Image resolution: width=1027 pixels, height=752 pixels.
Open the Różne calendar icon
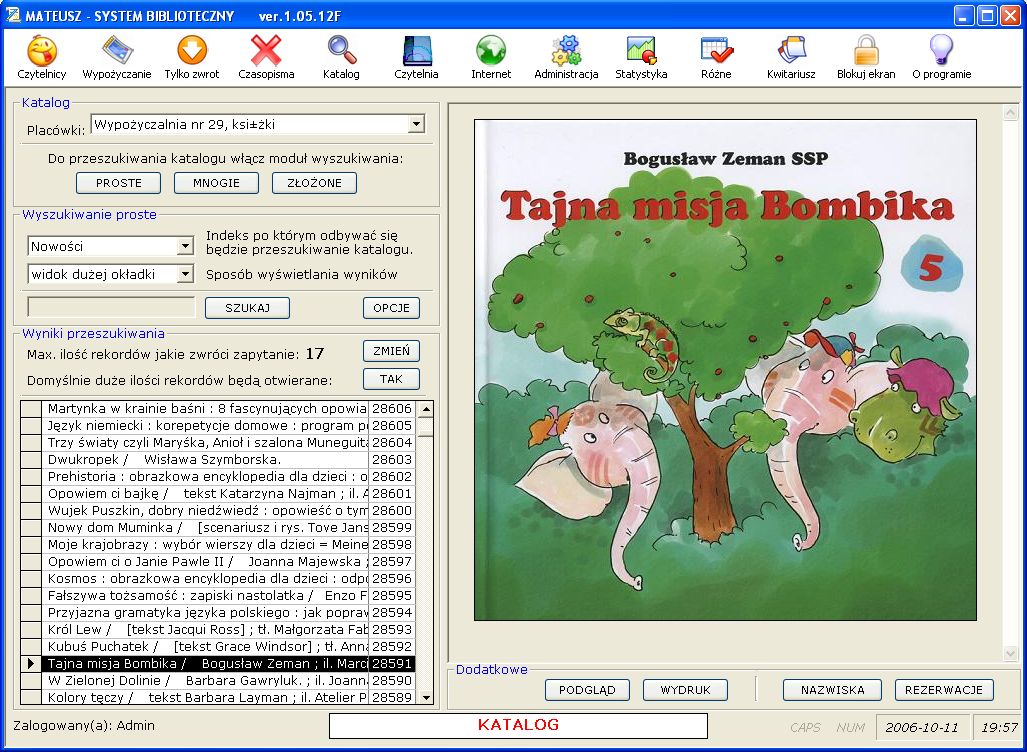pyautogui.click(x=716, y=52)
